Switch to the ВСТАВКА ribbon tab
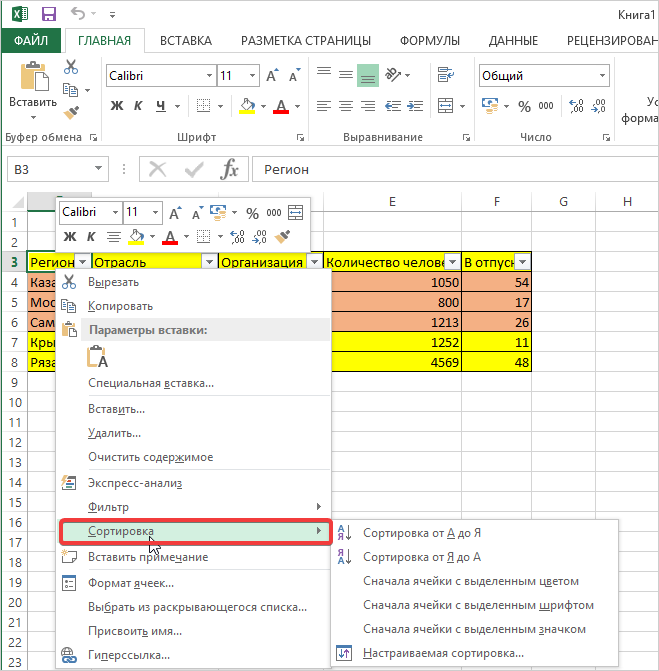The width and height of the screenshot is (659, 671). pyautogui.click(x=185, y=41)
